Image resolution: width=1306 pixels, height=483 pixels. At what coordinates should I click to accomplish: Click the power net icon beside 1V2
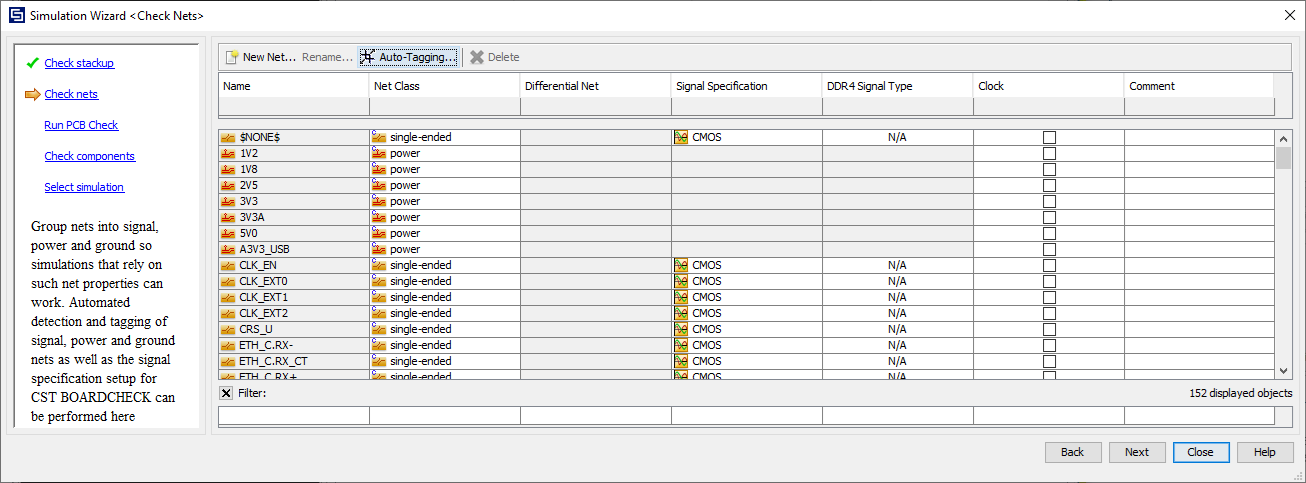228,153
